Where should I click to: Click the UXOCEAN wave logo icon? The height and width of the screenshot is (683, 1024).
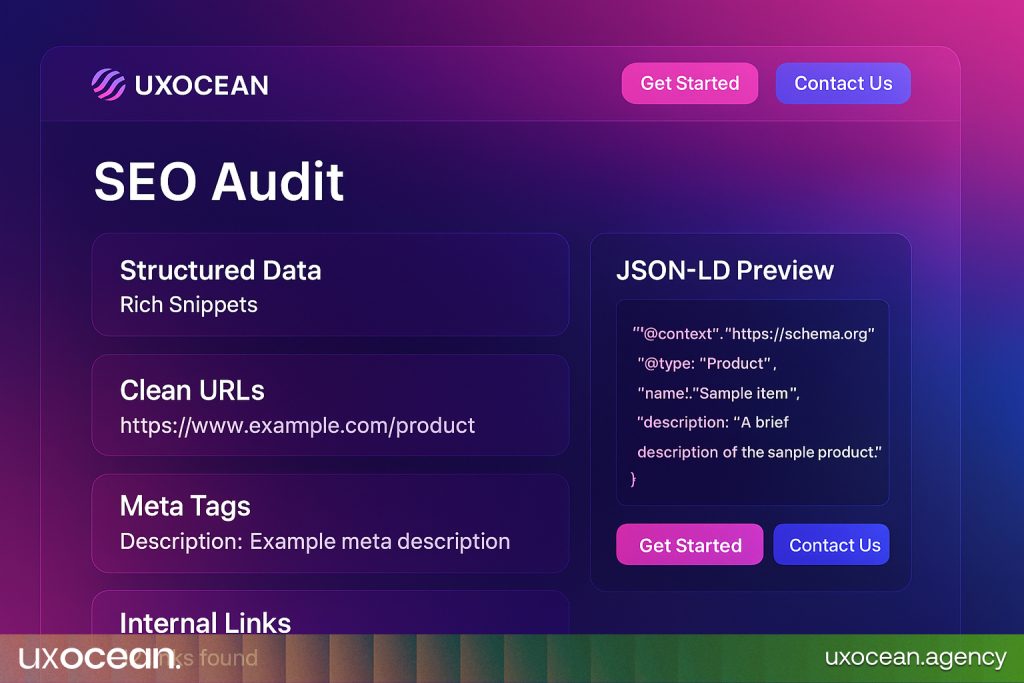coord(108,84)
